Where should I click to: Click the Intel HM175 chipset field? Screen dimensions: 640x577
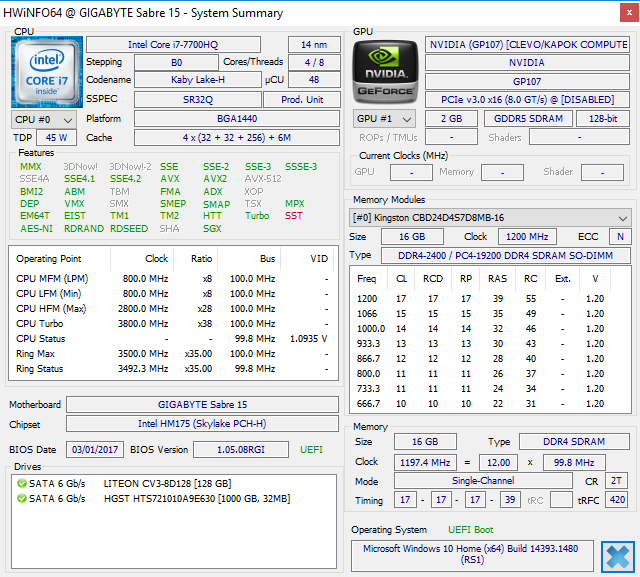(202, 424)
